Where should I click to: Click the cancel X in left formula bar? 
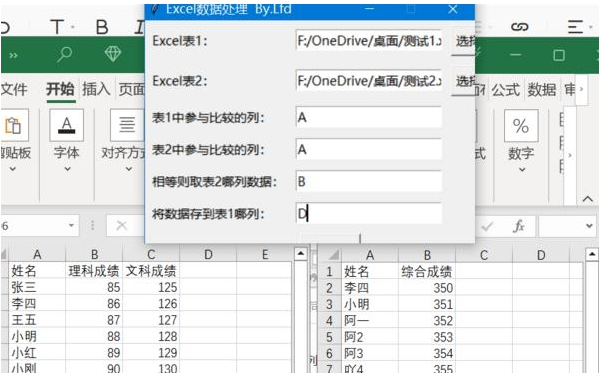122,225
